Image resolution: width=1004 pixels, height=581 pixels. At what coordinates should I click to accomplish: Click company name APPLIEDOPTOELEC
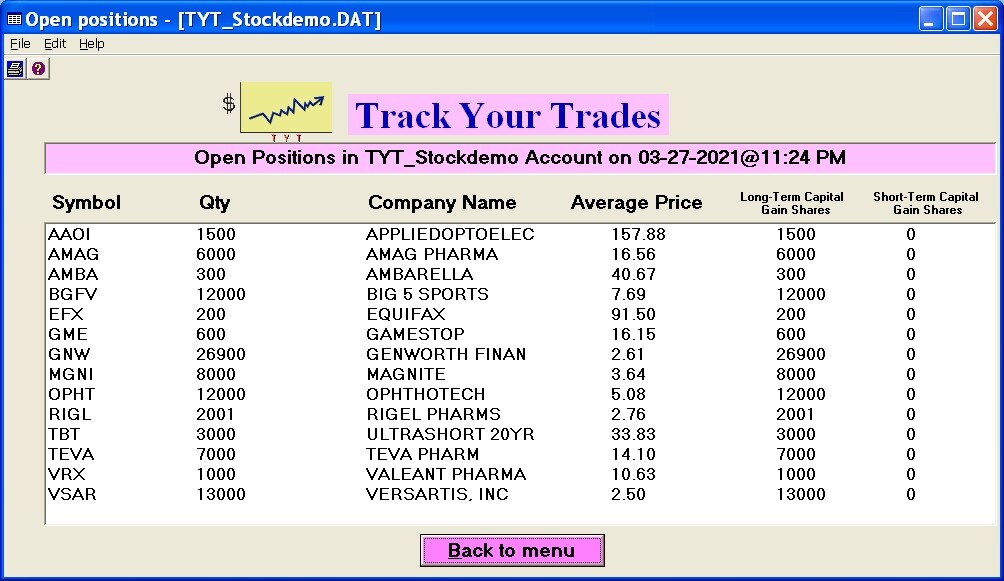coord(450,234)
